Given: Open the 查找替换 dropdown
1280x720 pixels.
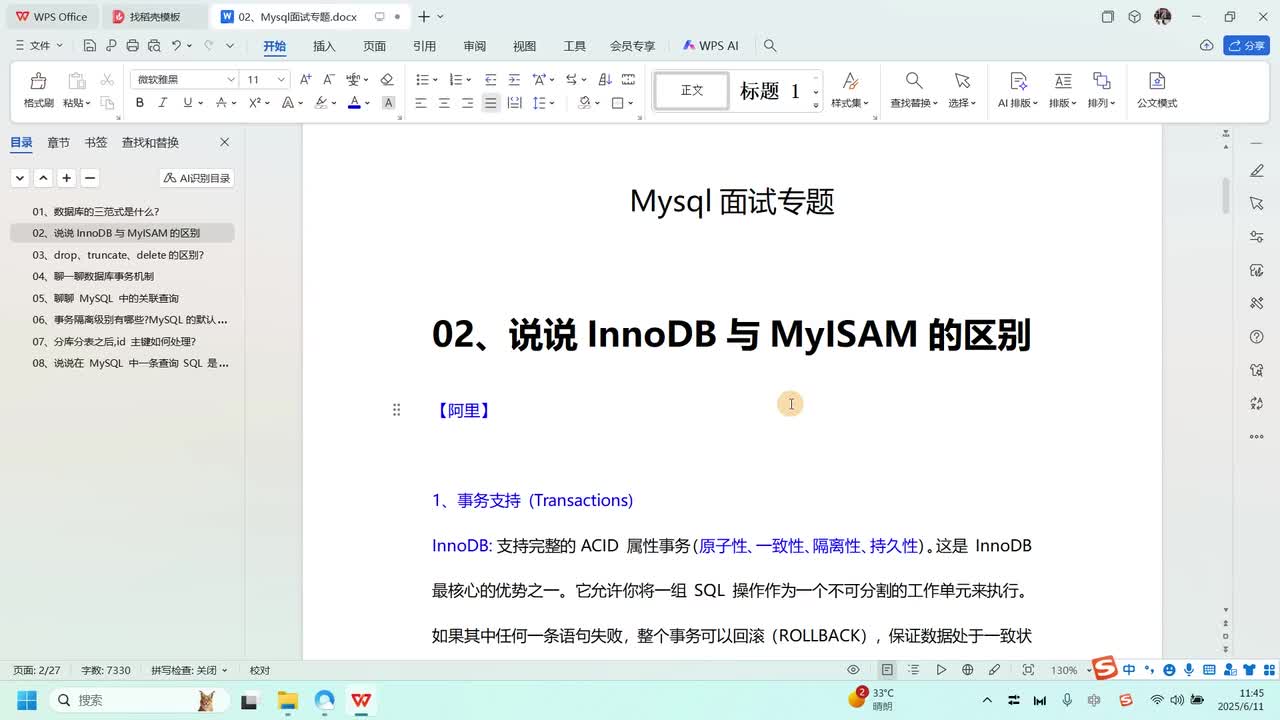Looking at the screenshot, I should coord(914,103).
